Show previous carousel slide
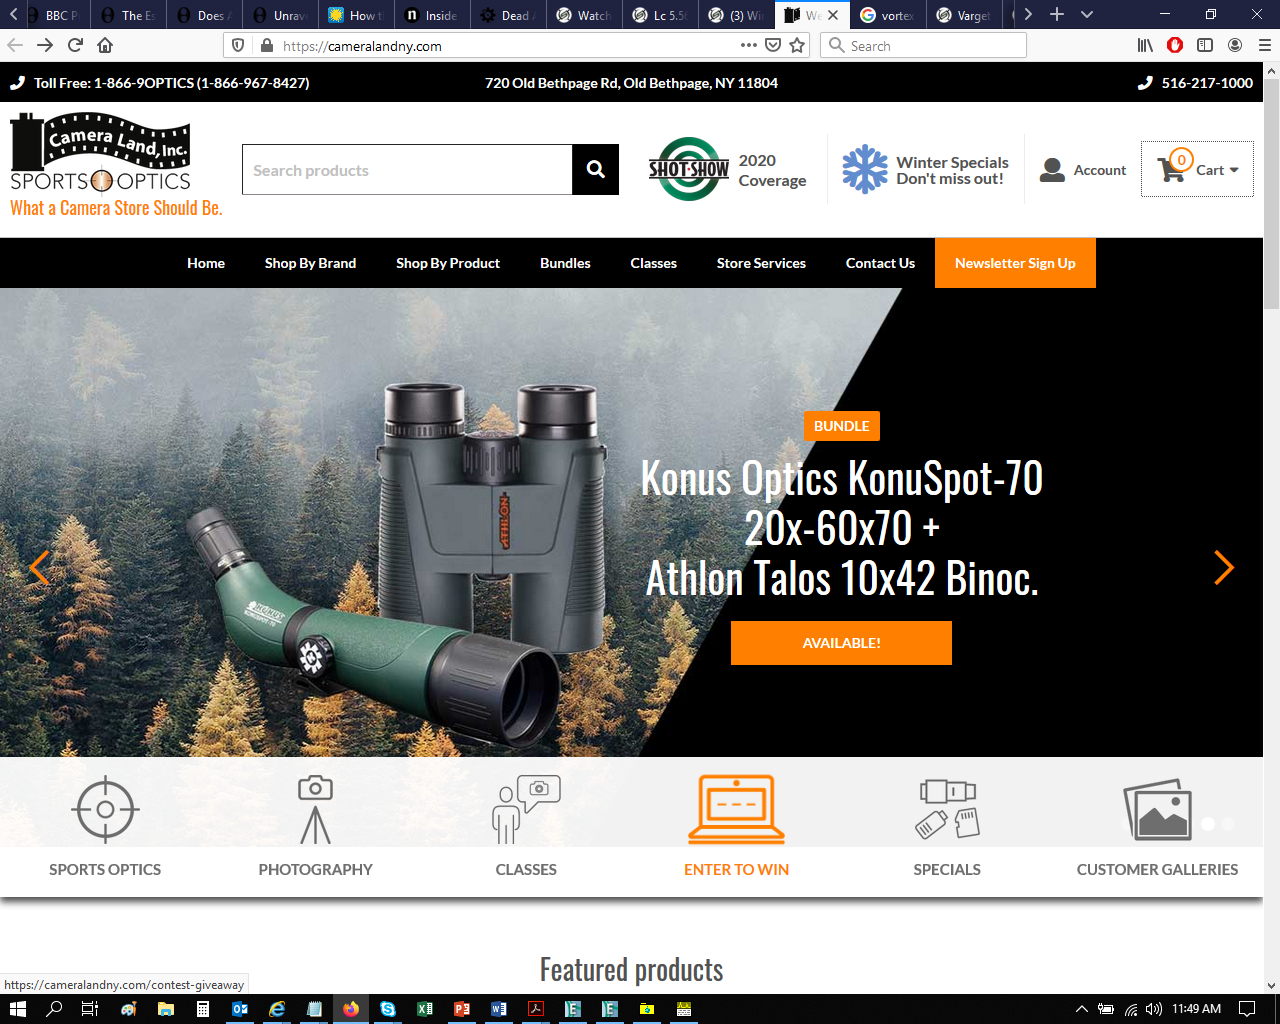The height and width of the screenshot is (1024, 1280). [x=39, y=568]
